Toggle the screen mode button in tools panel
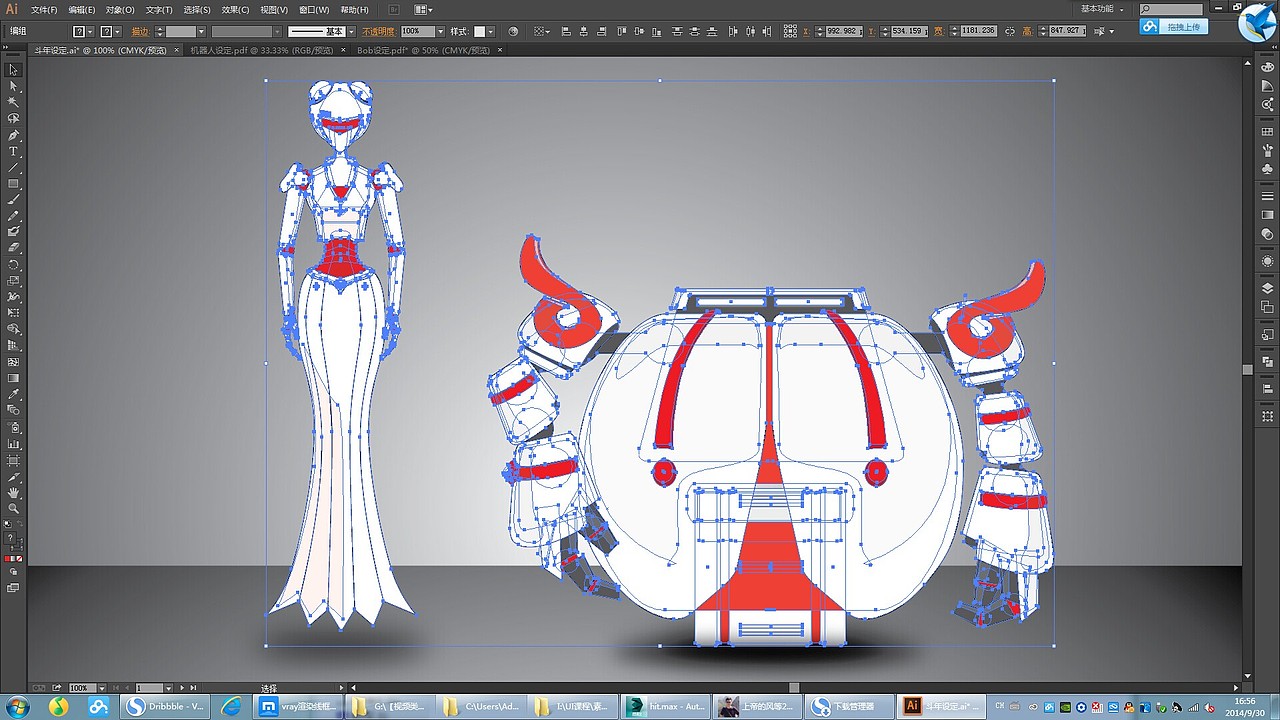 (14, 589)
